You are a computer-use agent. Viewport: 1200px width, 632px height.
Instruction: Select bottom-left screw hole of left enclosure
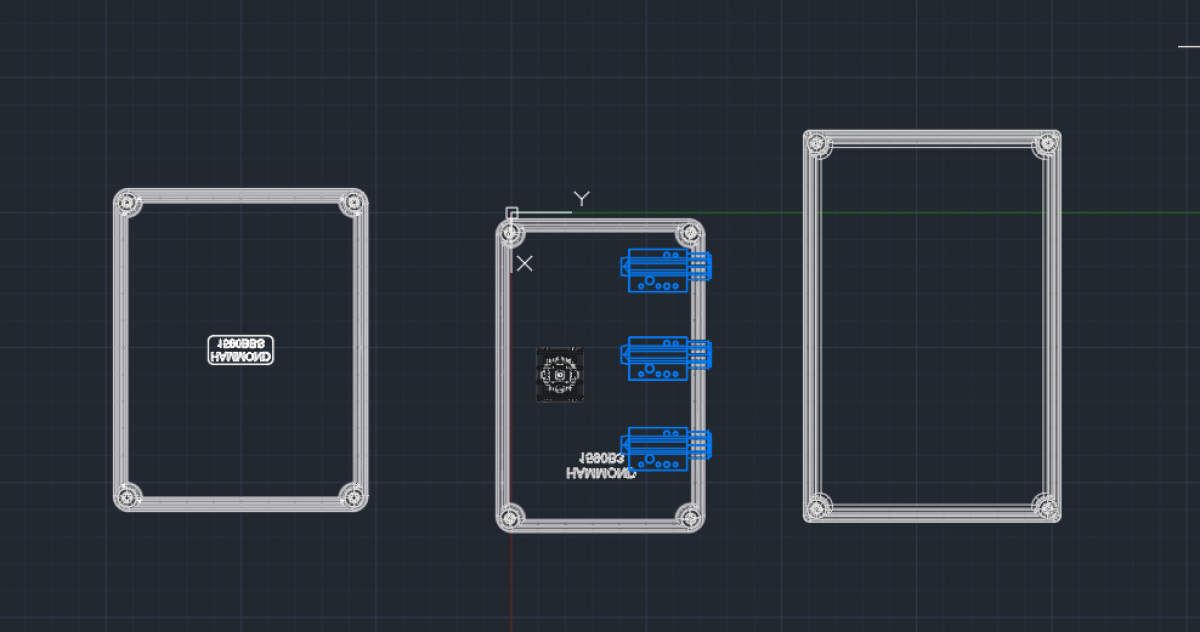(x=129, y=495)
